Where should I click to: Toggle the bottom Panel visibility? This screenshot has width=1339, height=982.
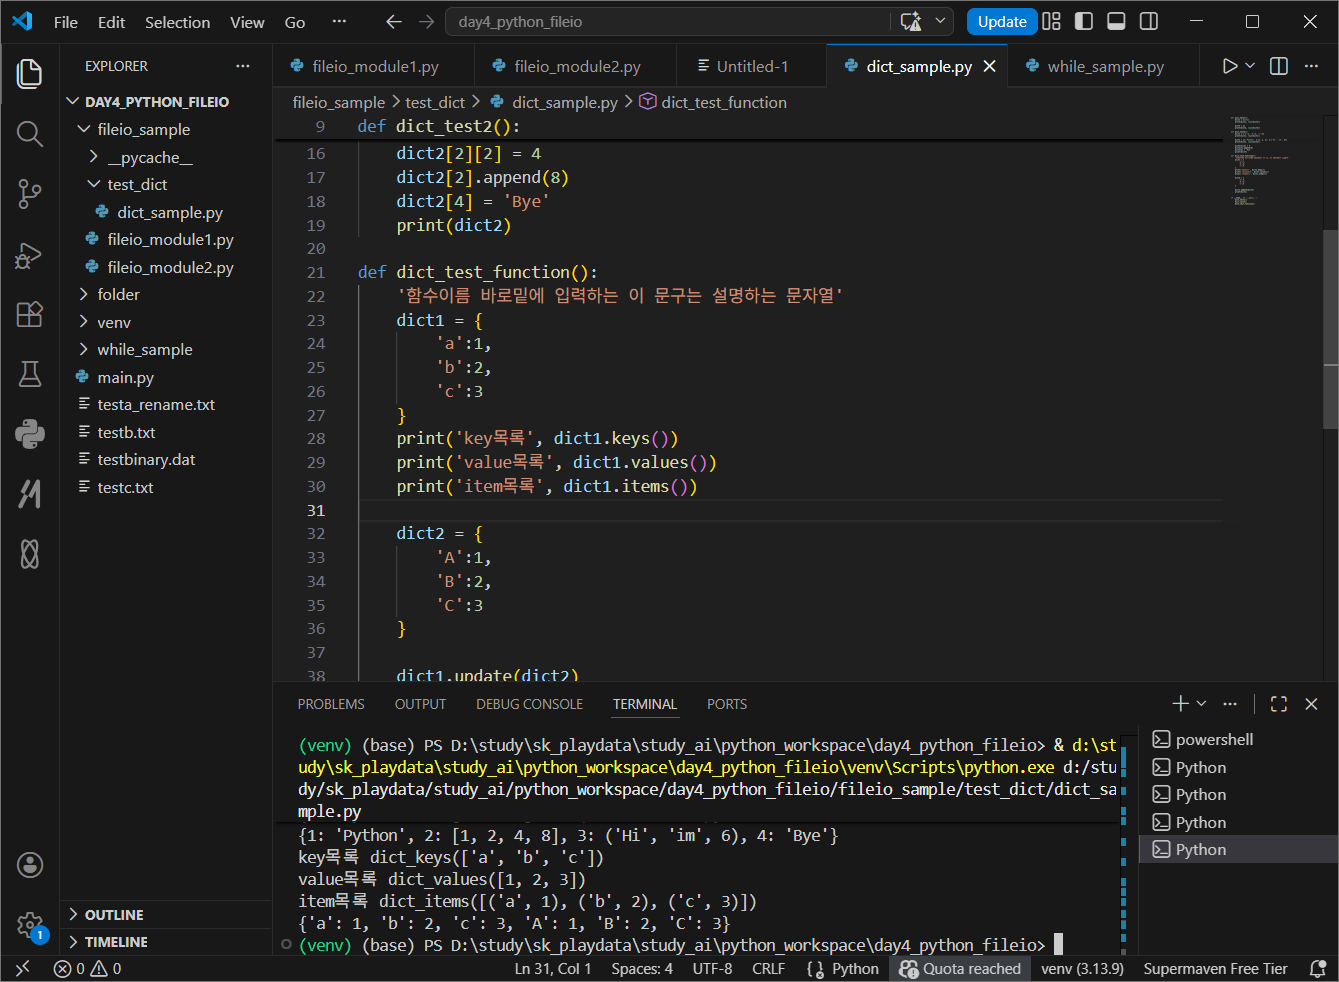(1117, 21)
